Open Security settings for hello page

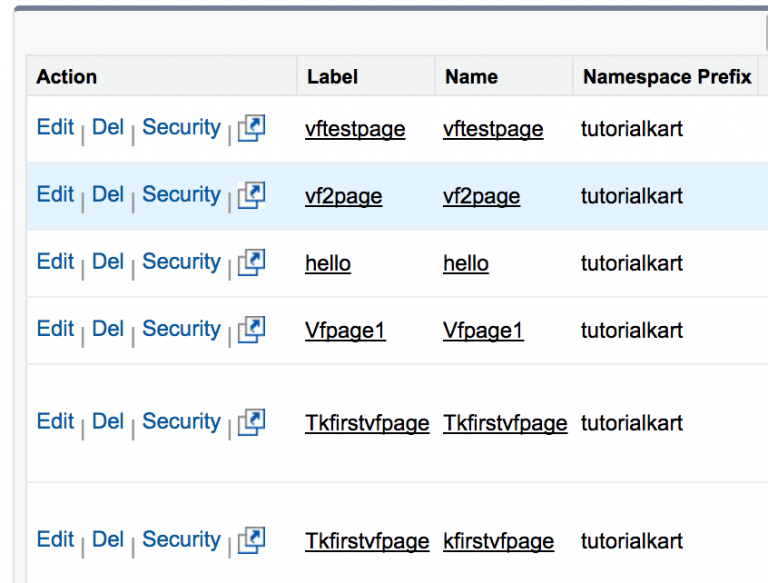(181, 262)
